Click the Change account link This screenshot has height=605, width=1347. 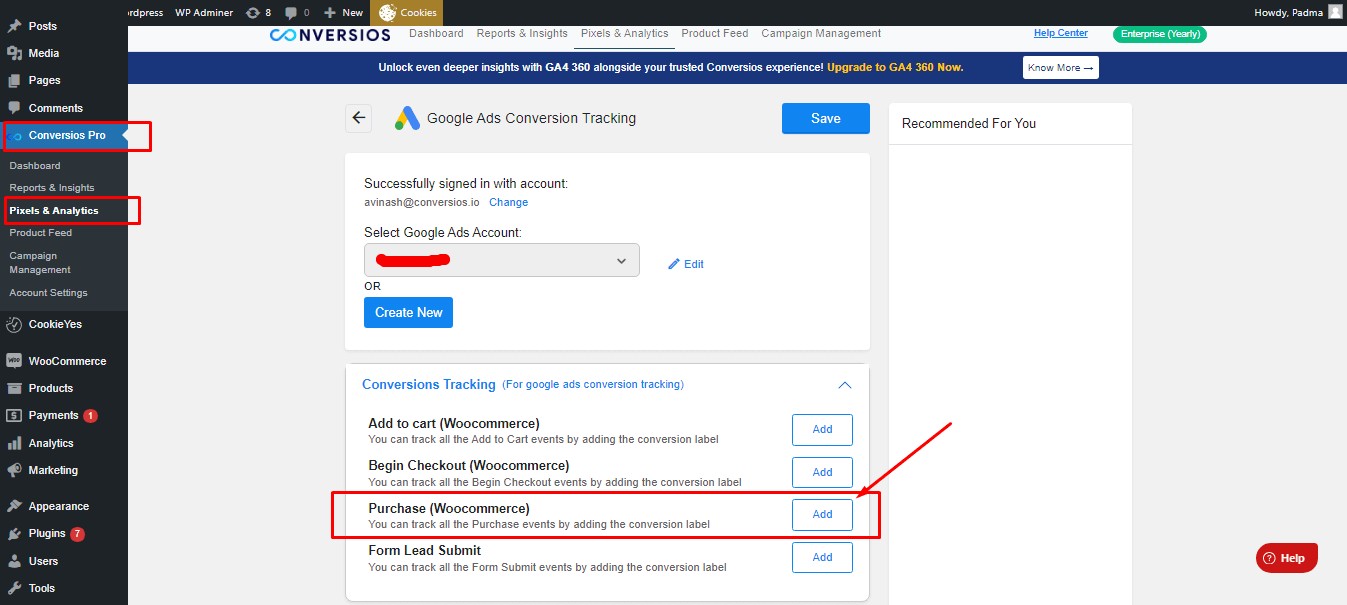click(508, 202)
